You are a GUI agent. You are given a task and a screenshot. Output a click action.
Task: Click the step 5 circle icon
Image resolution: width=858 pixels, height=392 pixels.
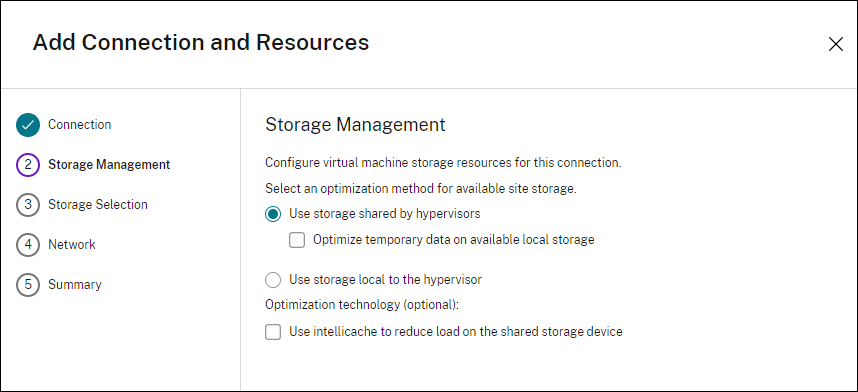(28, 285)
